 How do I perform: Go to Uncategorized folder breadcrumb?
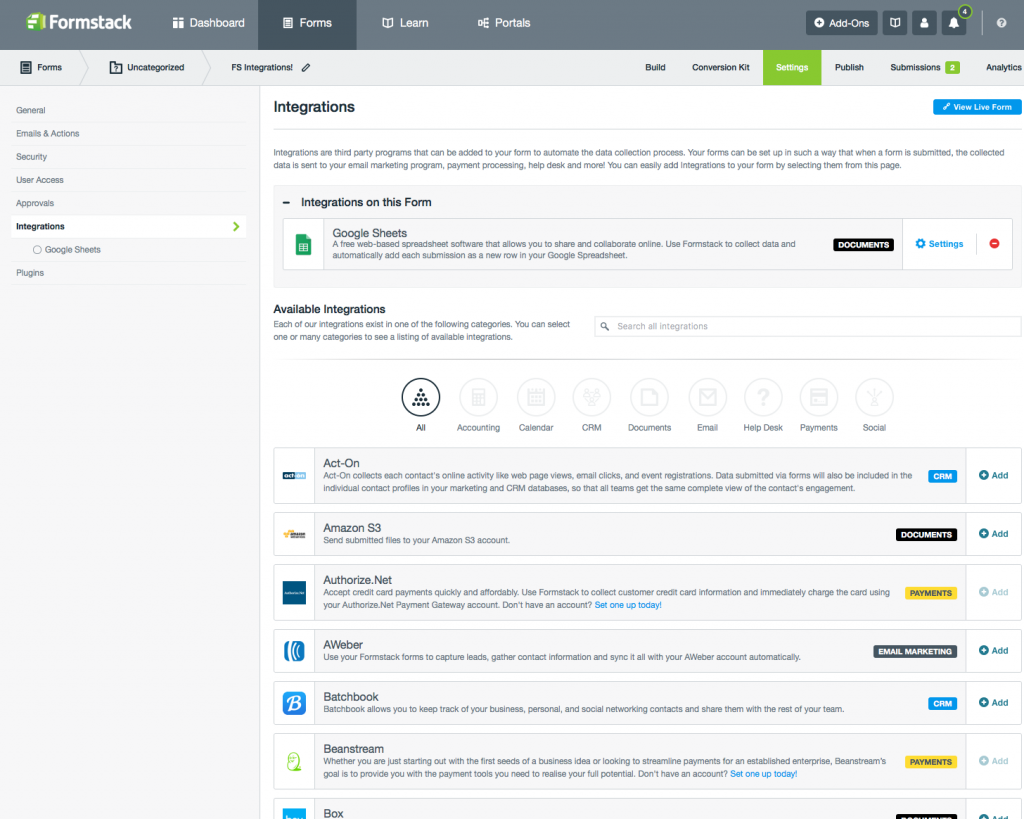(147, 67)
